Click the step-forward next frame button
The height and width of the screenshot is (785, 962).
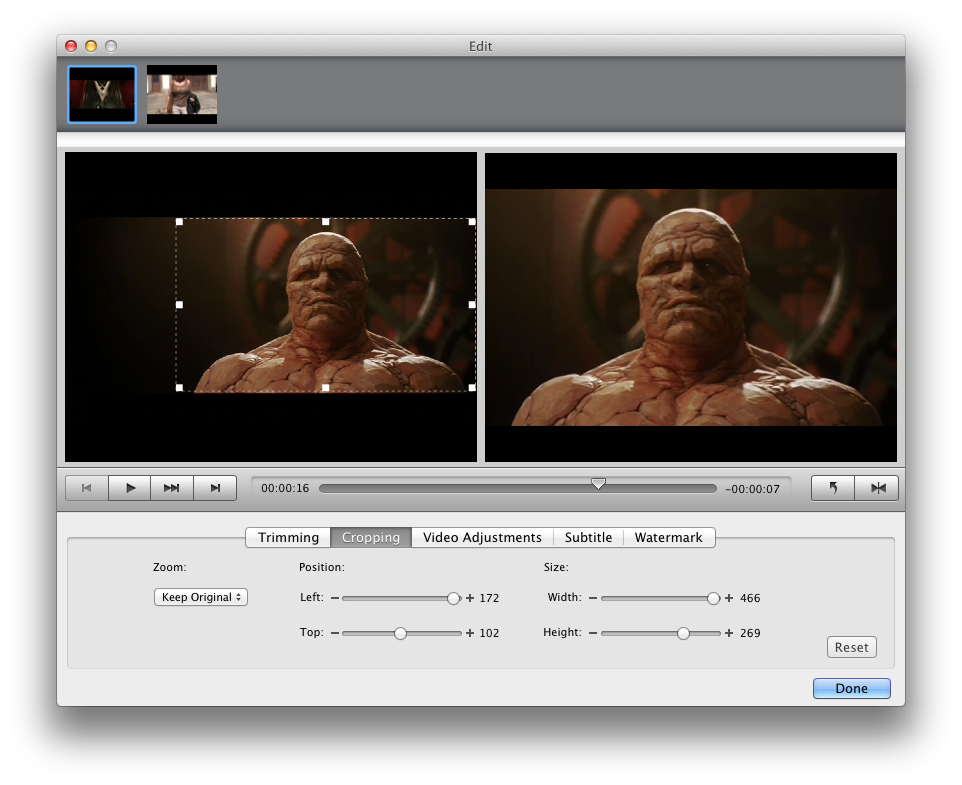215,488
